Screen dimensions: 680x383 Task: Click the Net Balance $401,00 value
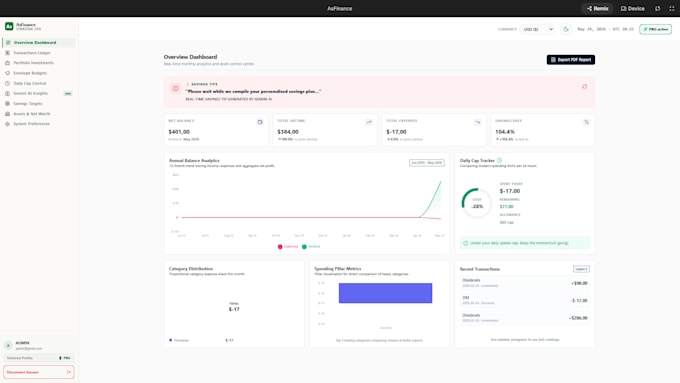179,132
